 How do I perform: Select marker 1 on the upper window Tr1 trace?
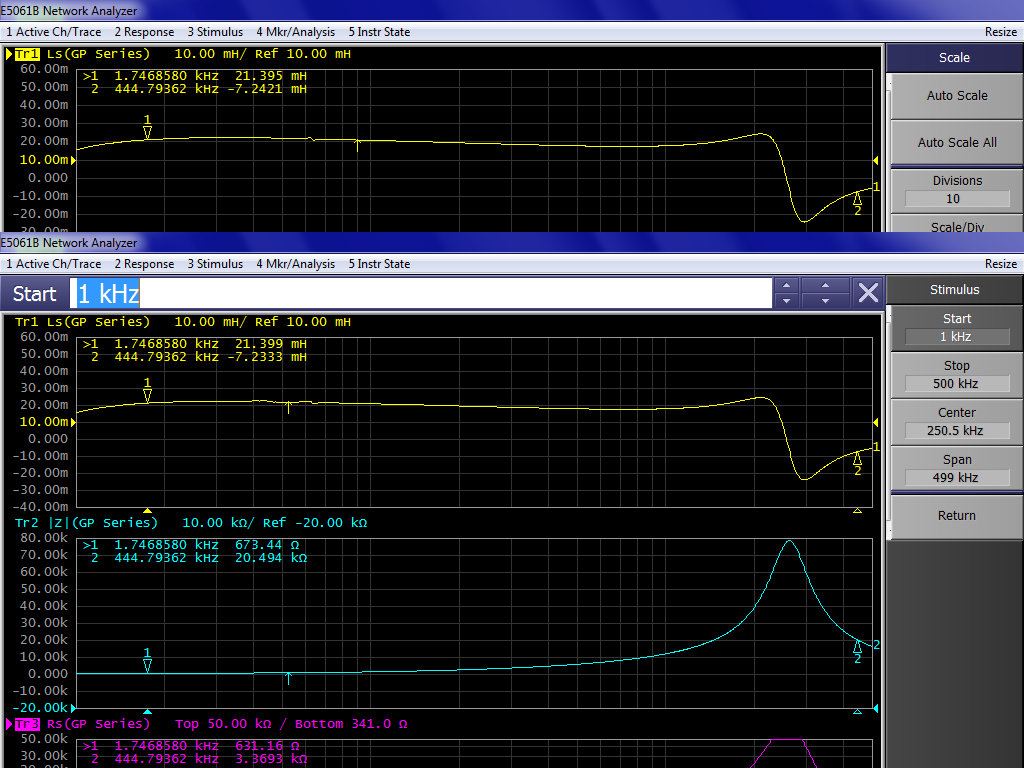pos(148,127)
